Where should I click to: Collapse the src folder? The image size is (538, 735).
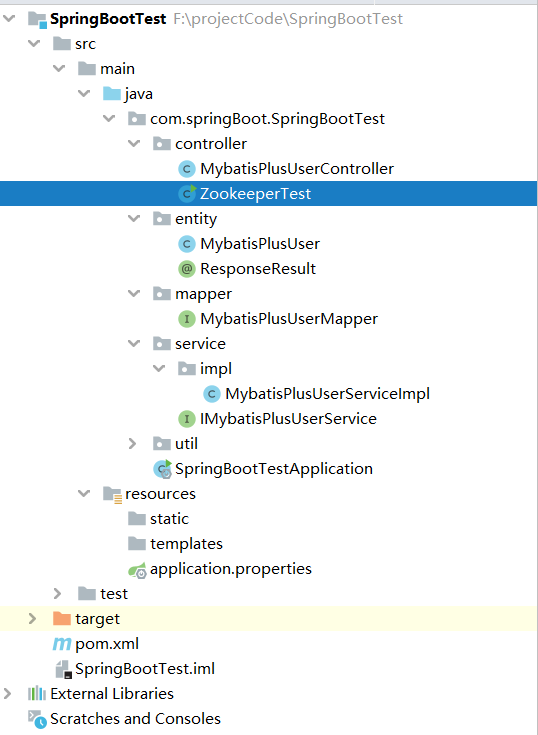click(34, 44)
